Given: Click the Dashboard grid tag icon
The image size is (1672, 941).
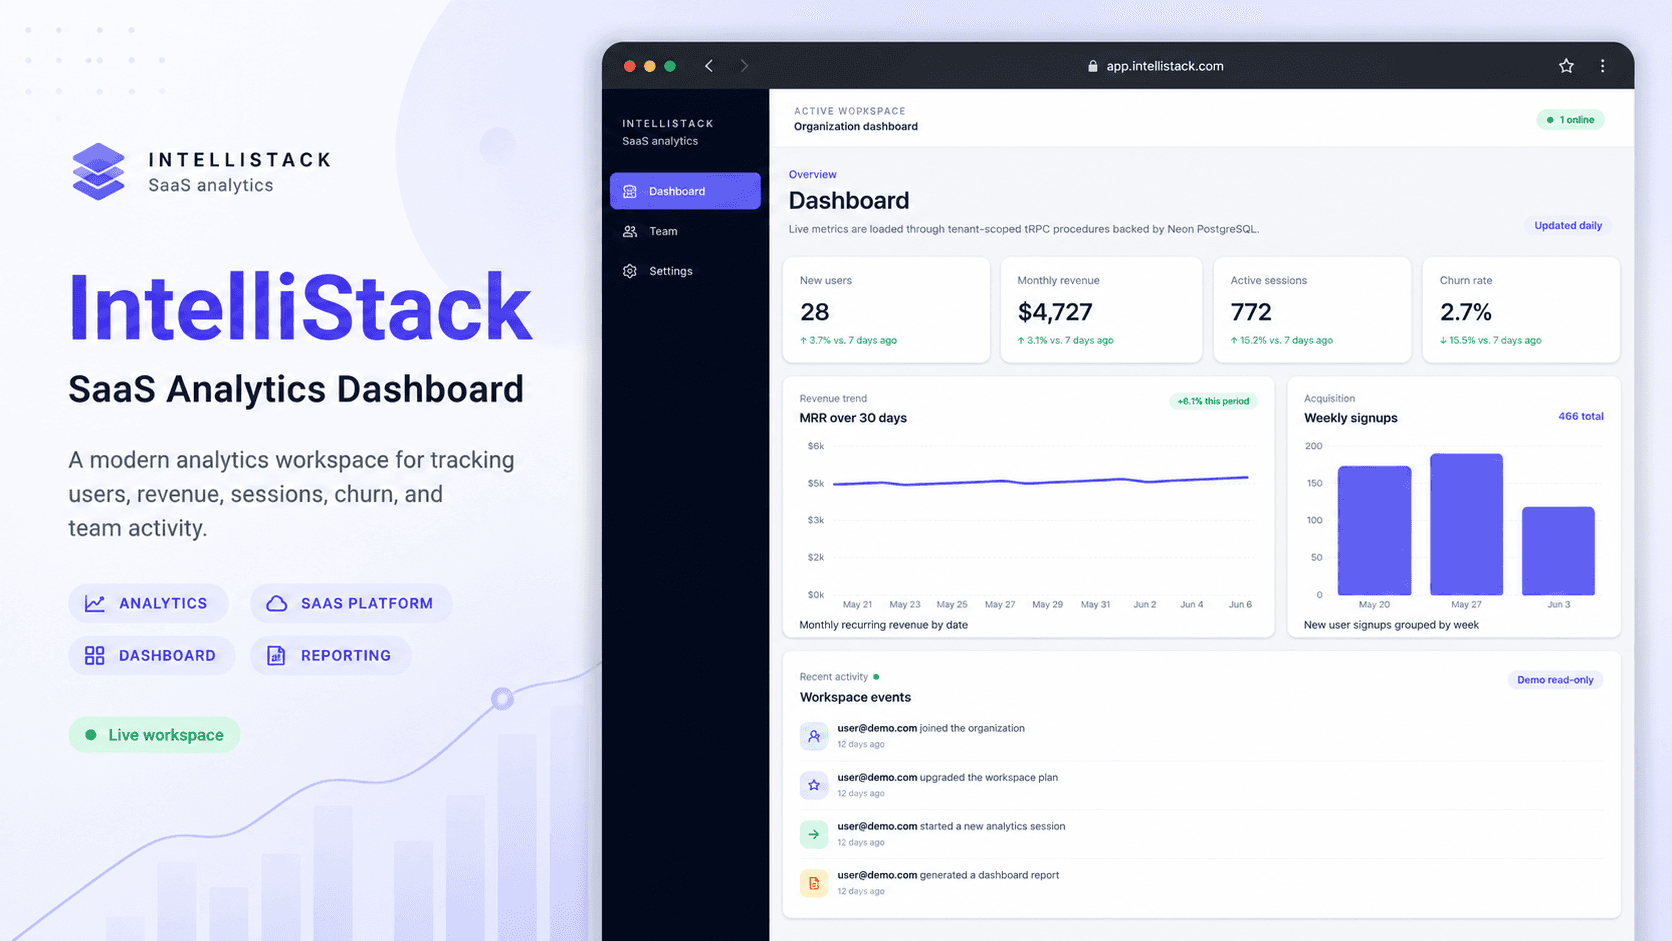Looking at the screenshot, I should [x=95, y=655].
